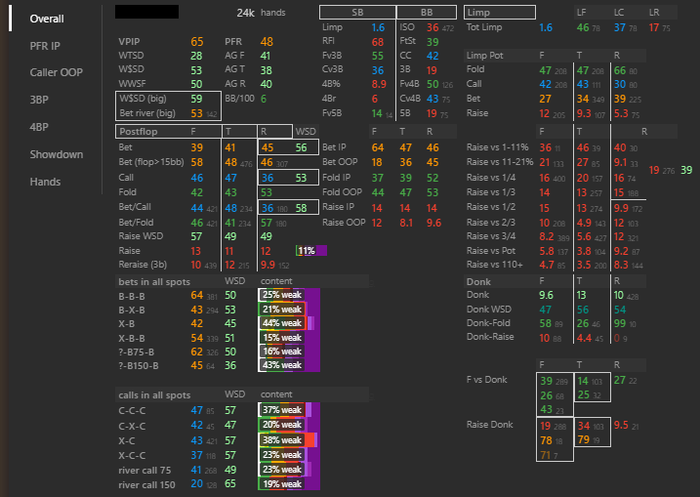
Task: Switch to Caller OOP view
Action: (x=56, y=72)
